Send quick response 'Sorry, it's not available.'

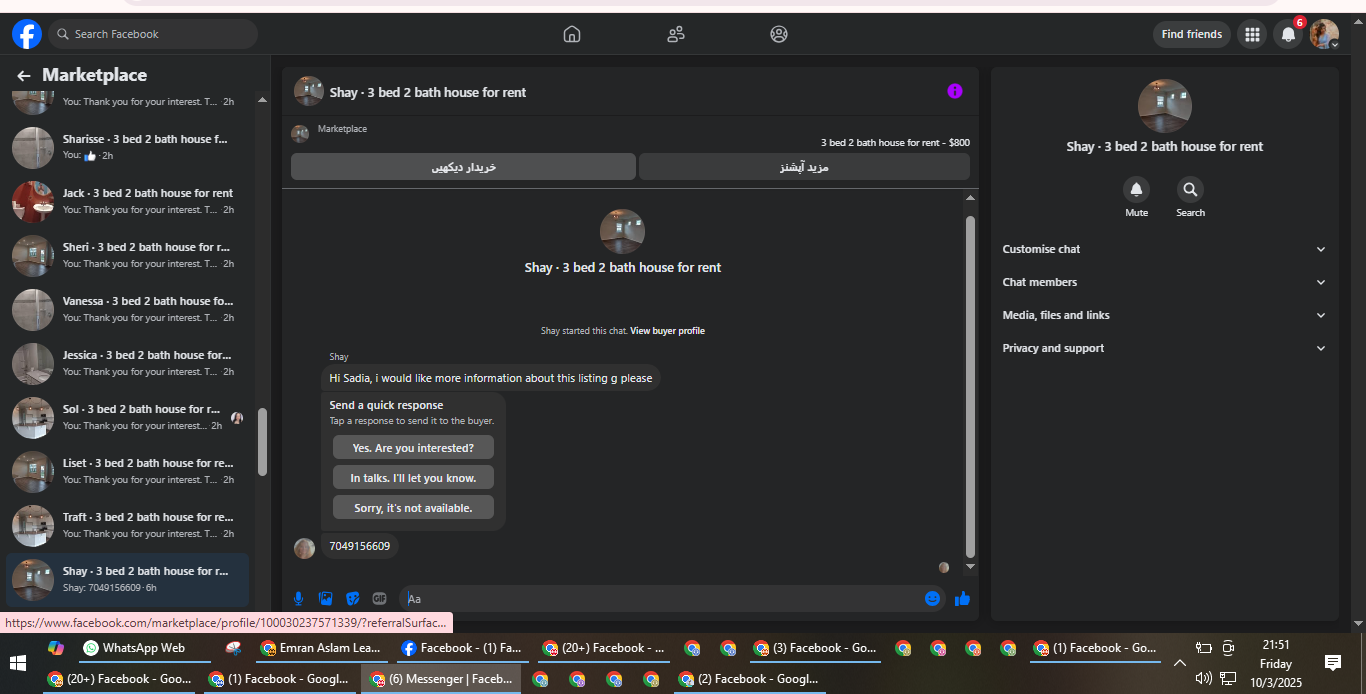413,508
